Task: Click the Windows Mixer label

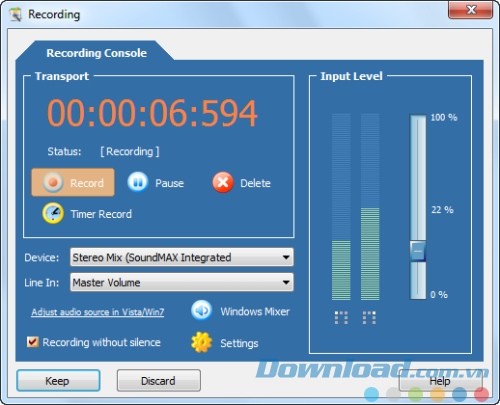Action: 255,311
